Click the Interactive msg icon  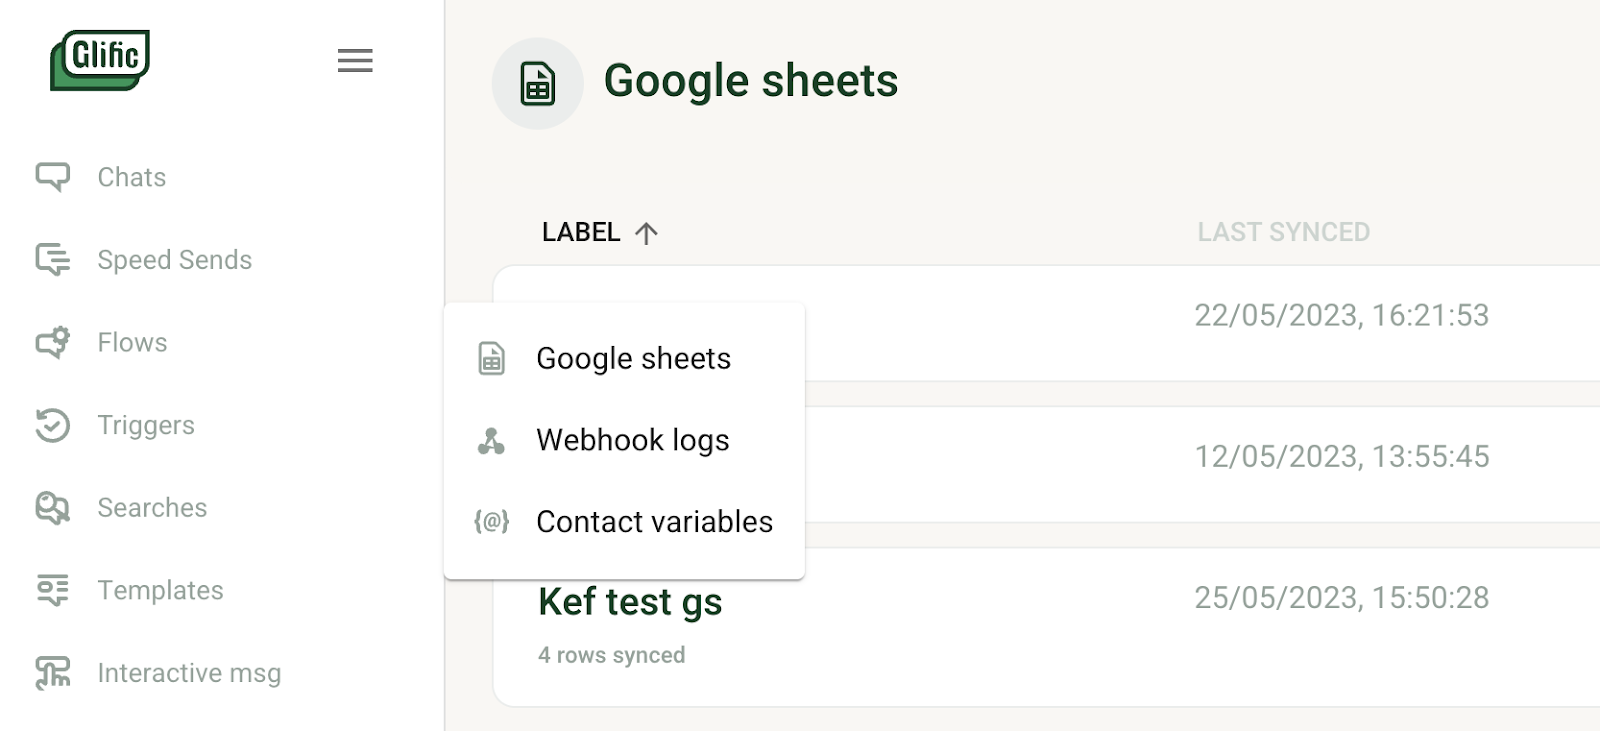(x=53, y=673)
